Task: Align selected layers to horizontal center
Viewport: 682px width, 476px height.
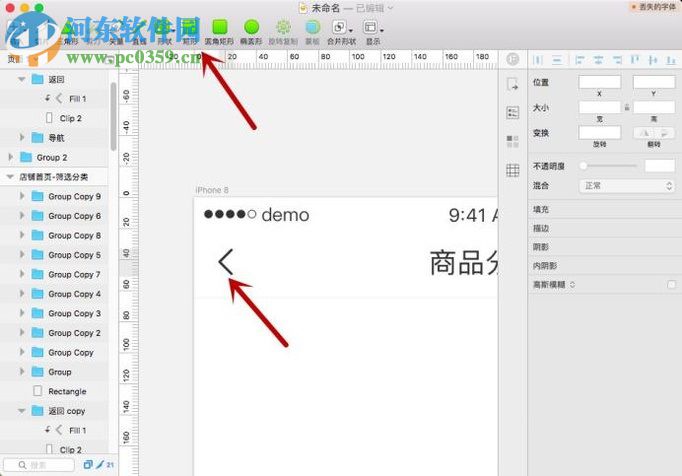Action: pyautogui.click(x=598, y=60)
